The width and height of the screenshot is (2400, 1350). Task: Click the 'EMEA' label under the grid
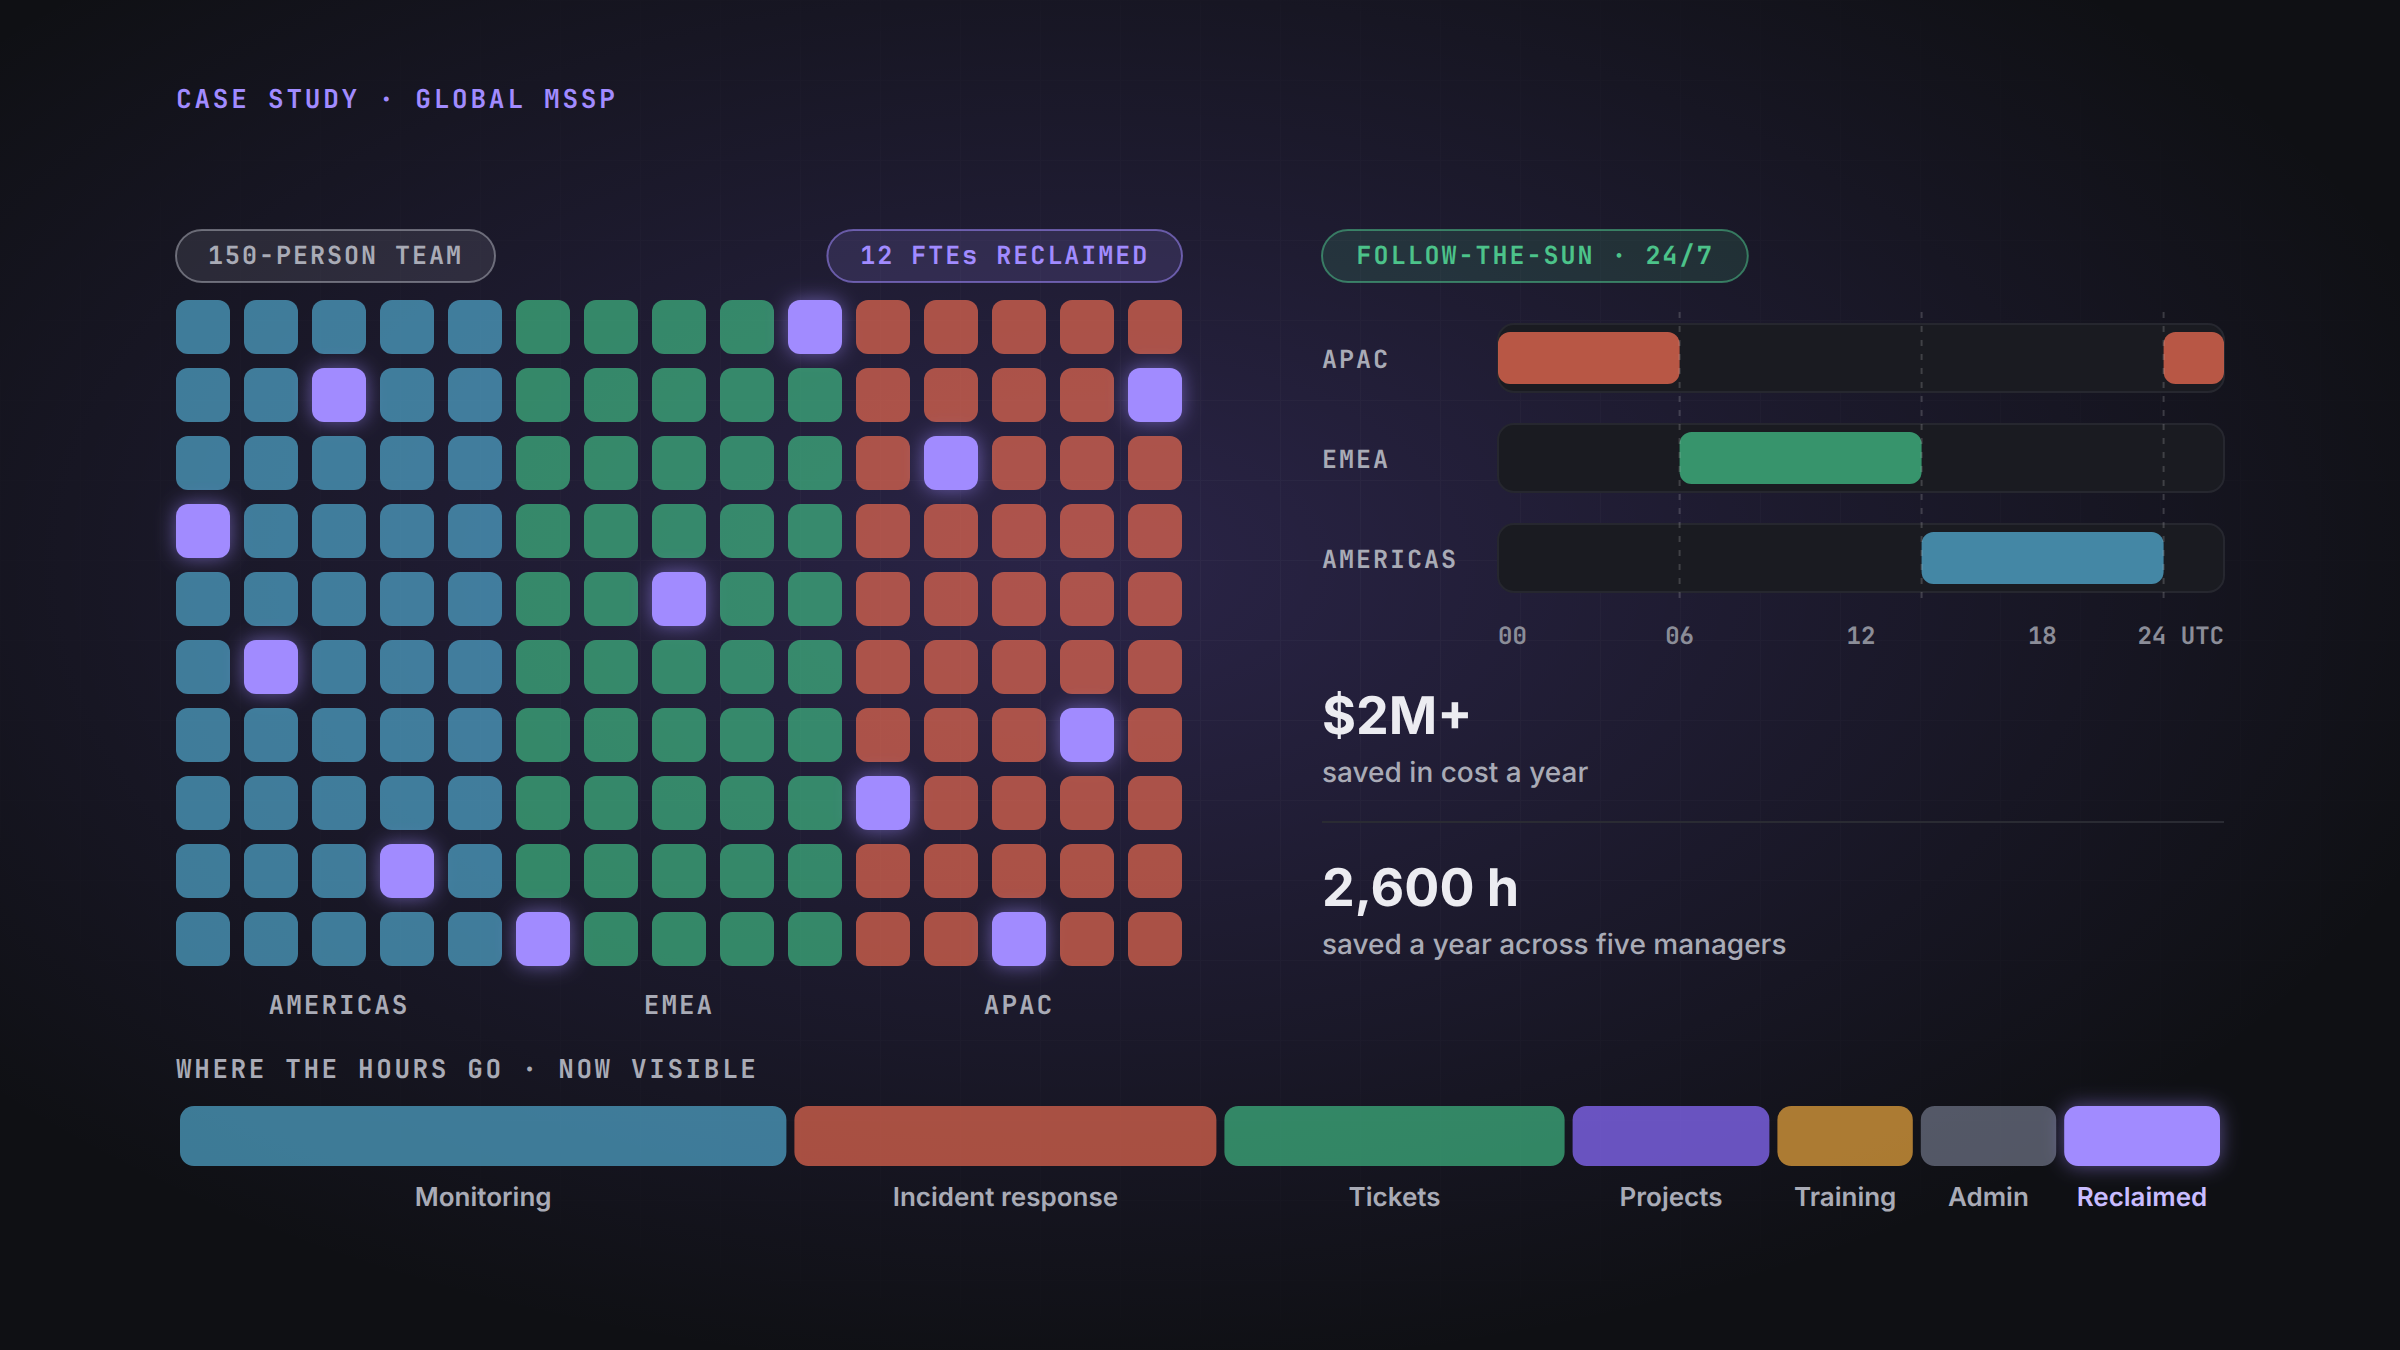[x=679, y=1005]
